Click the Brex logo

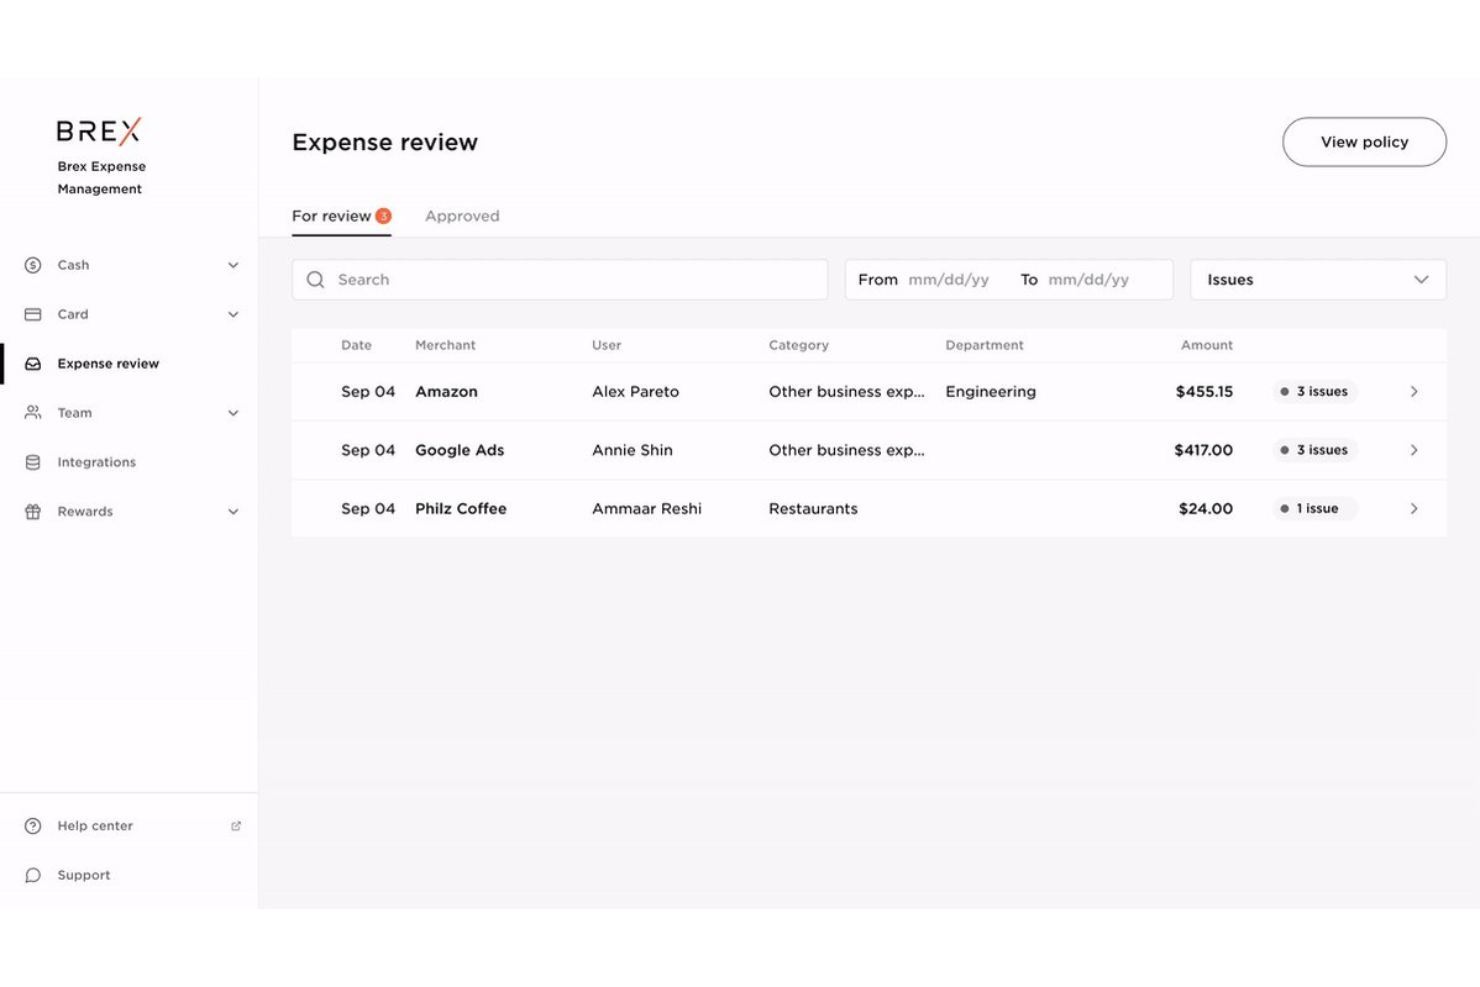pos(99,131)
